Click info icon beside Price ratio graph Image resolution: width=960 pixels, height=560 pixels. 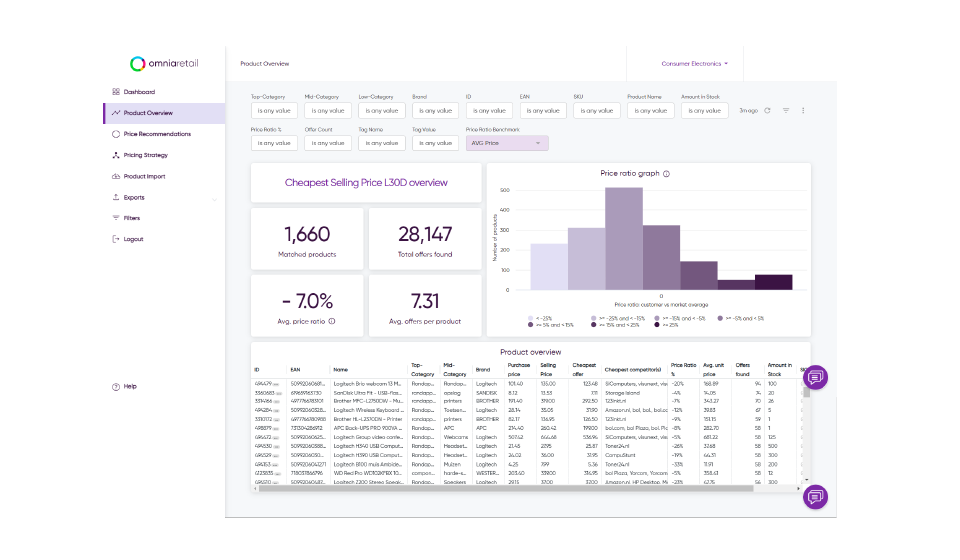667,174
